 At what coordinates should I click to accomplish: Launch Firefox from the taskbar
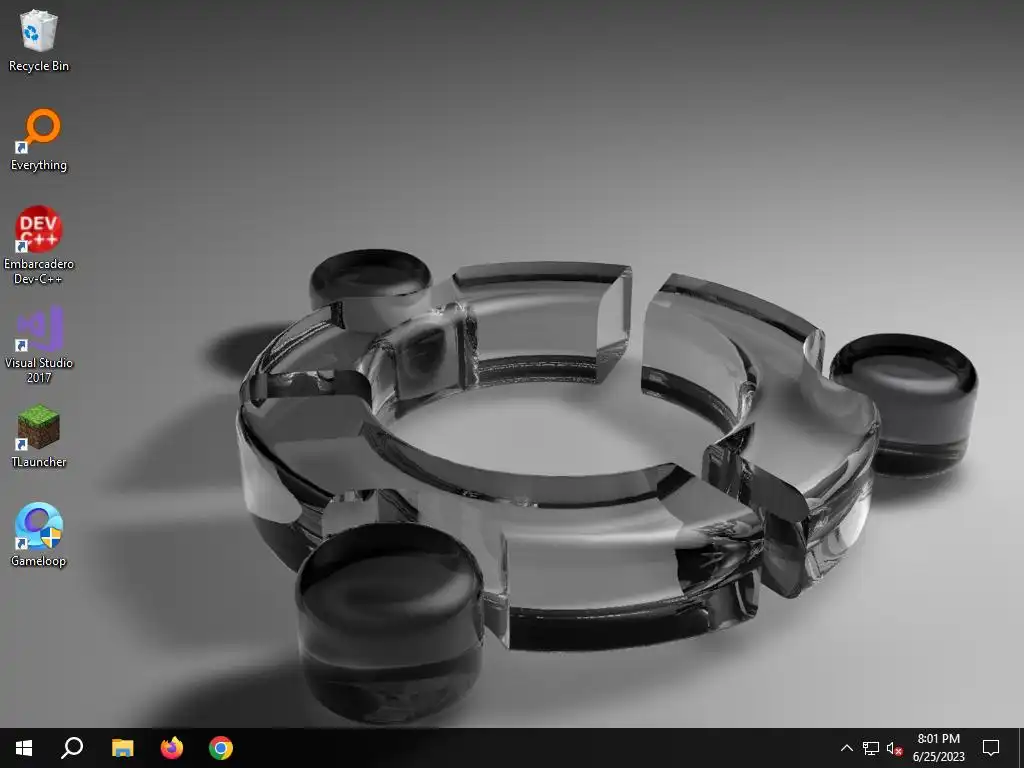172,748
